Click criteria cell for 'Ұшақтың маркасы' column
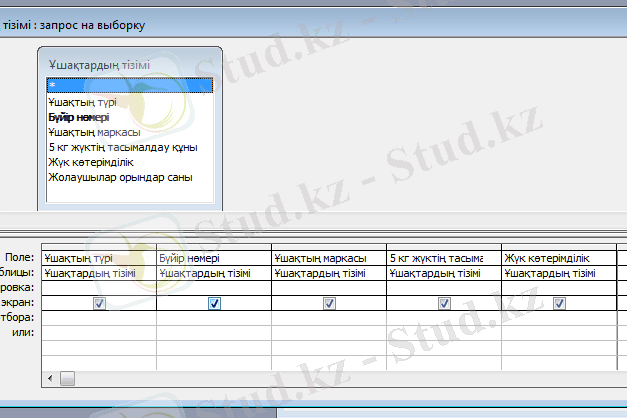 329,318
